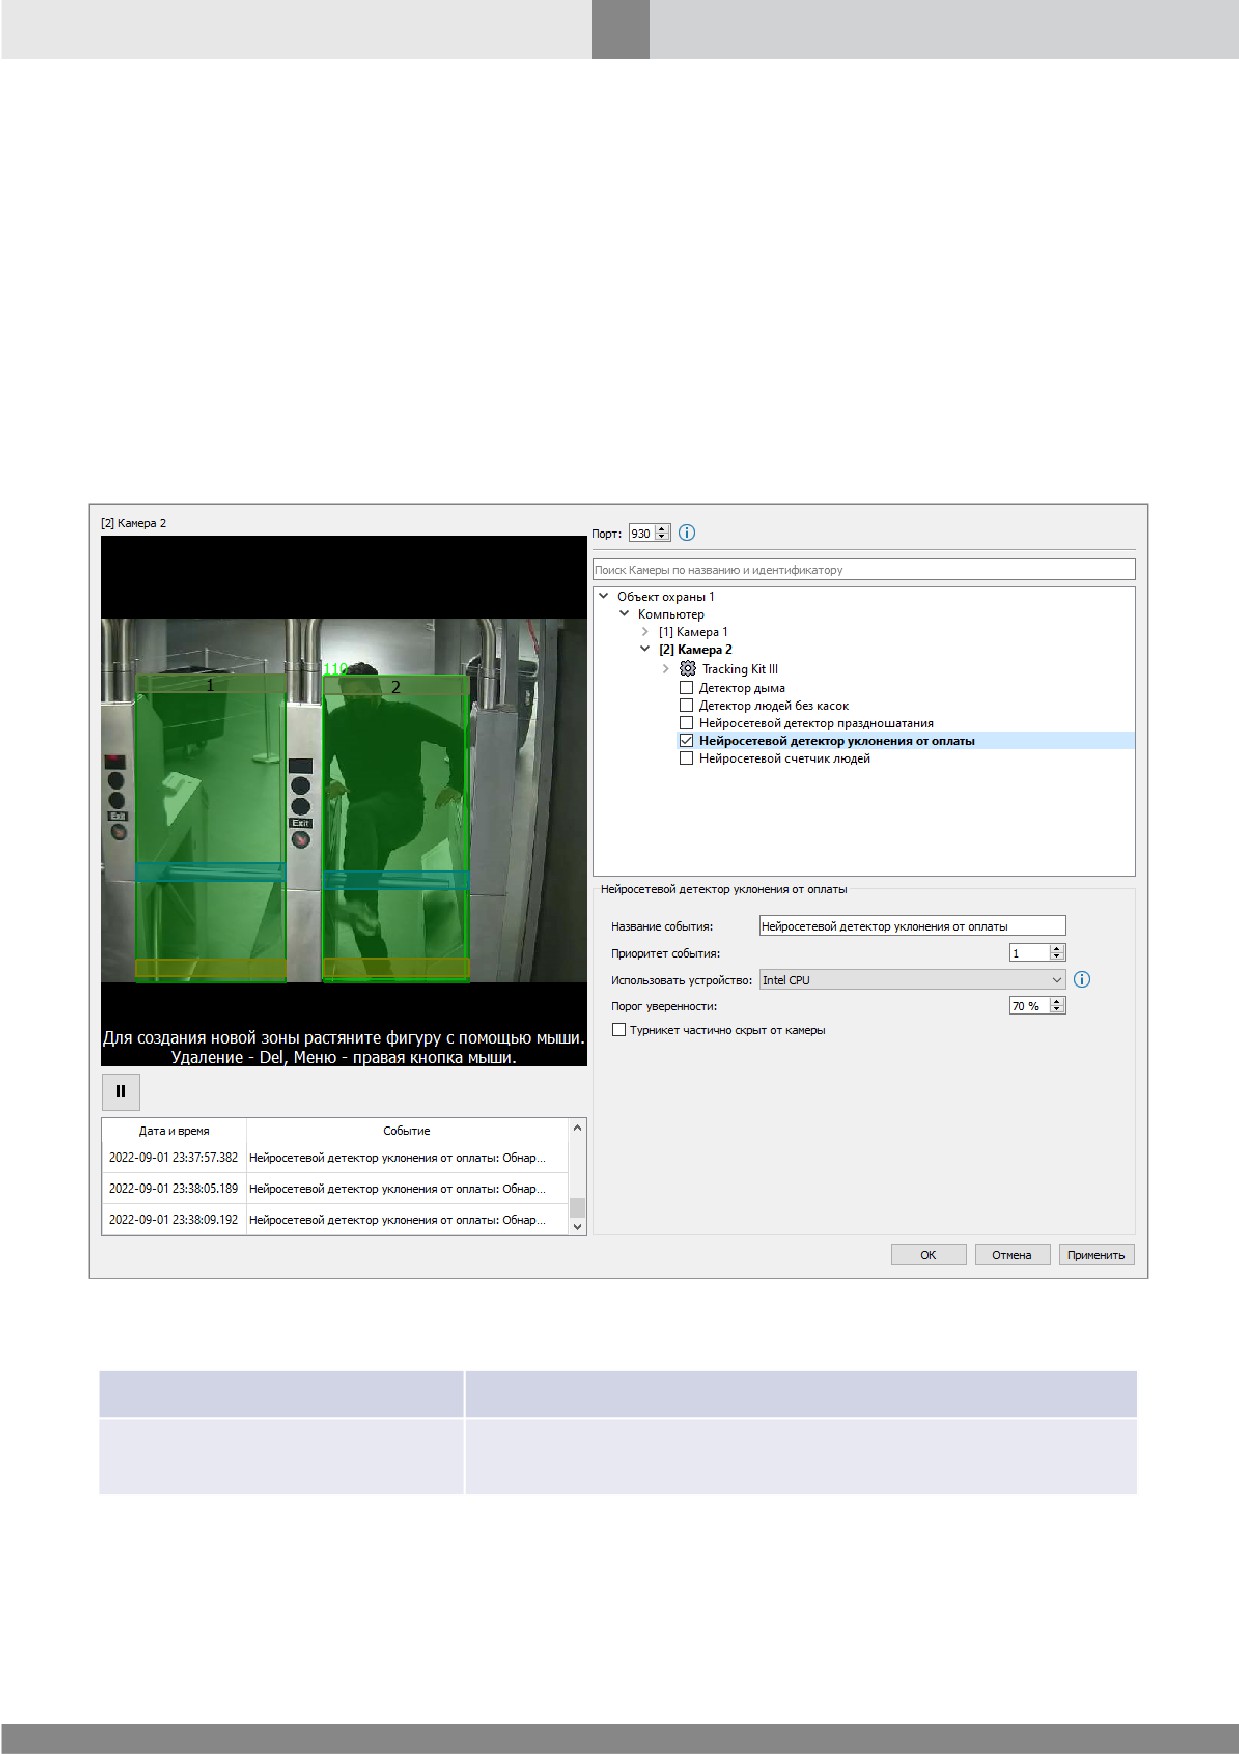Viewport: 1239px width, 1754px height.
Task: Click the OK button
Action: coord(928,1254)
